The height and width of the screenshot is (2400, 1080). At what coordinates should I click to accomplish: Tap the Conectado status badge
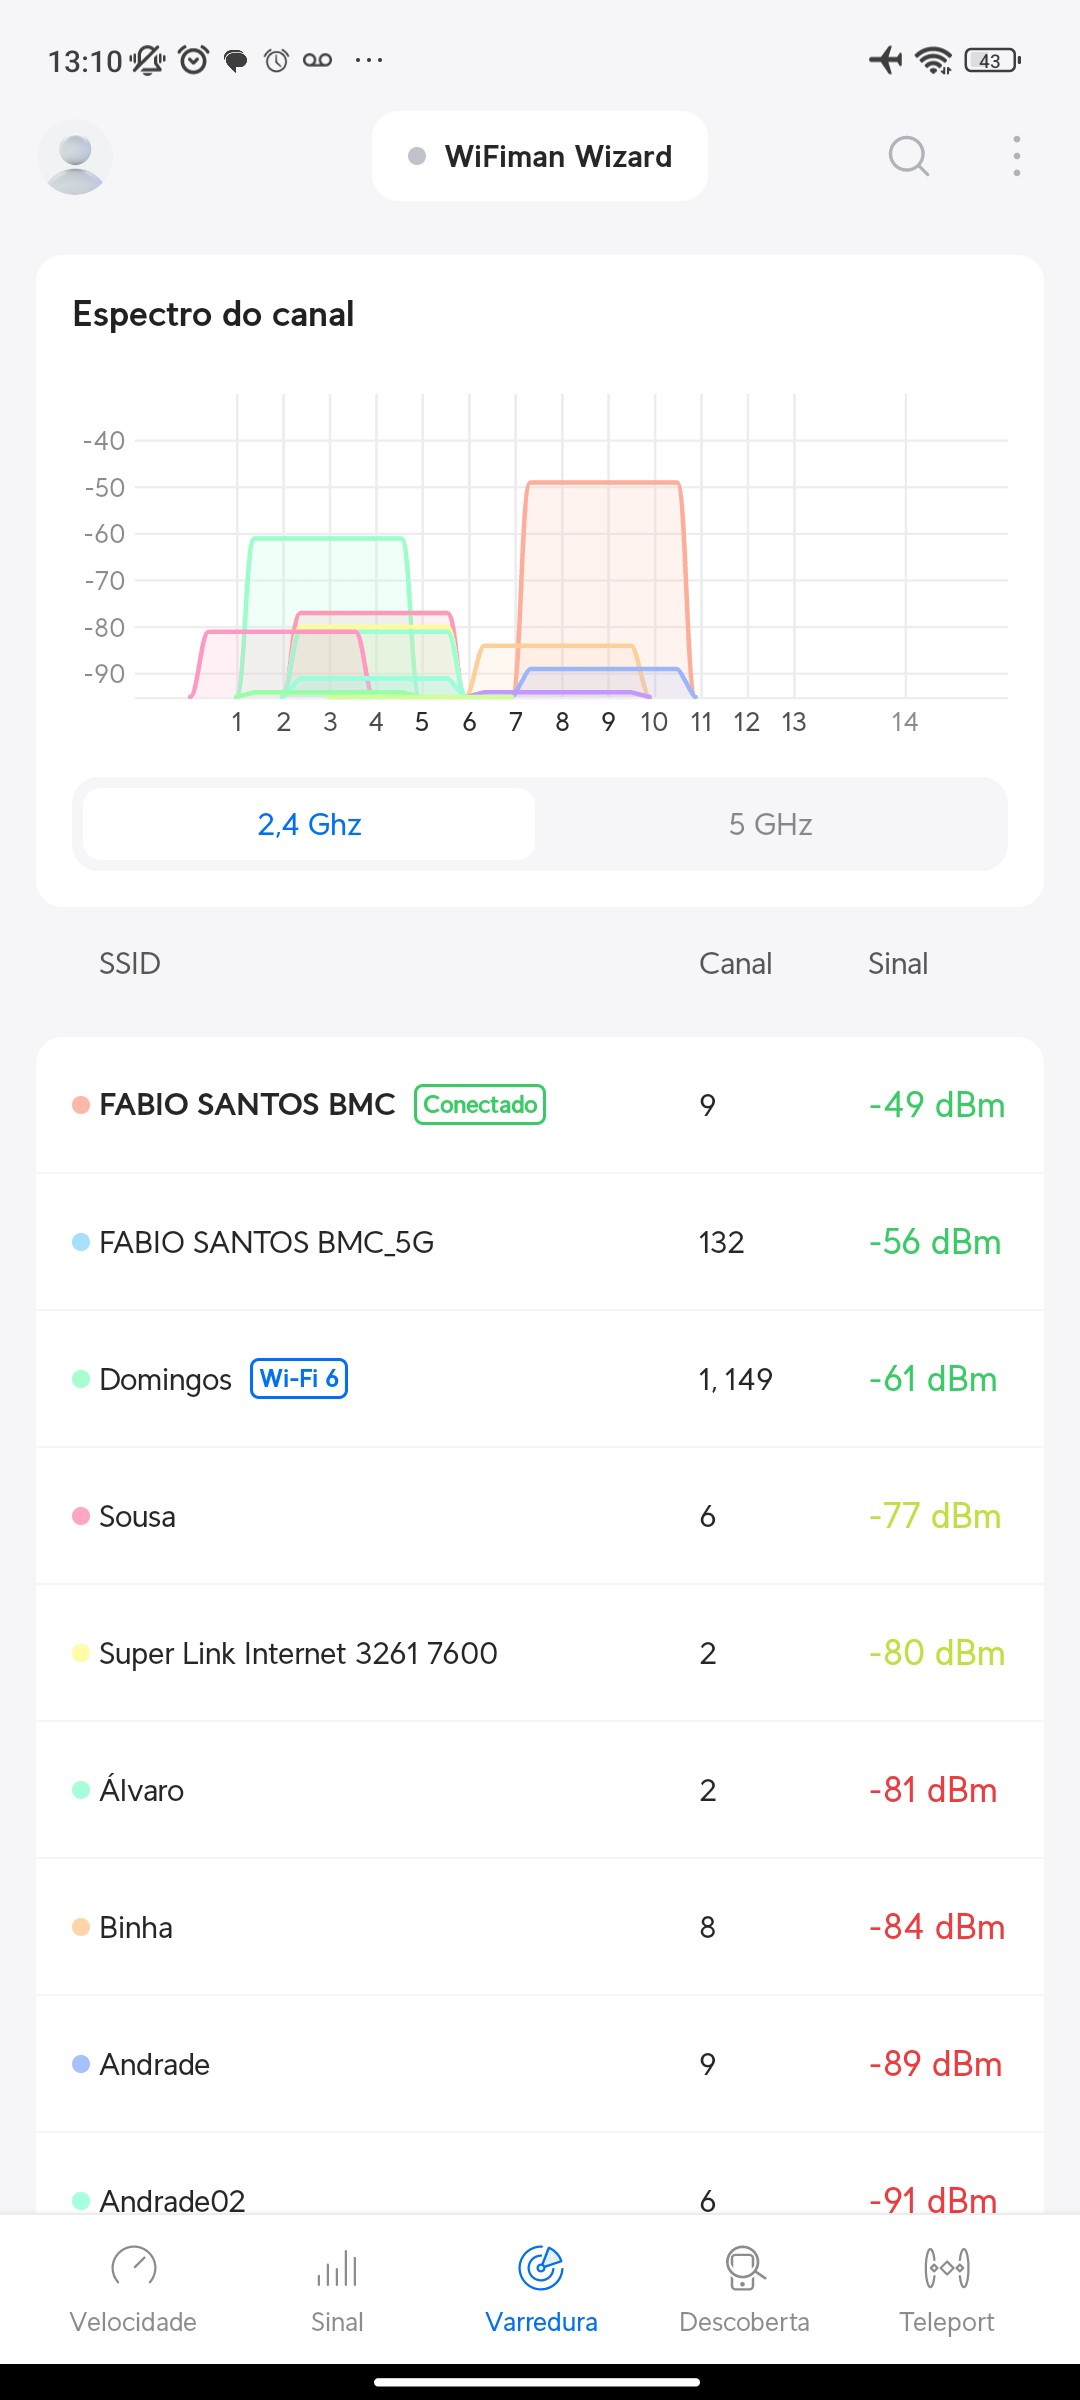point(480,1105)
